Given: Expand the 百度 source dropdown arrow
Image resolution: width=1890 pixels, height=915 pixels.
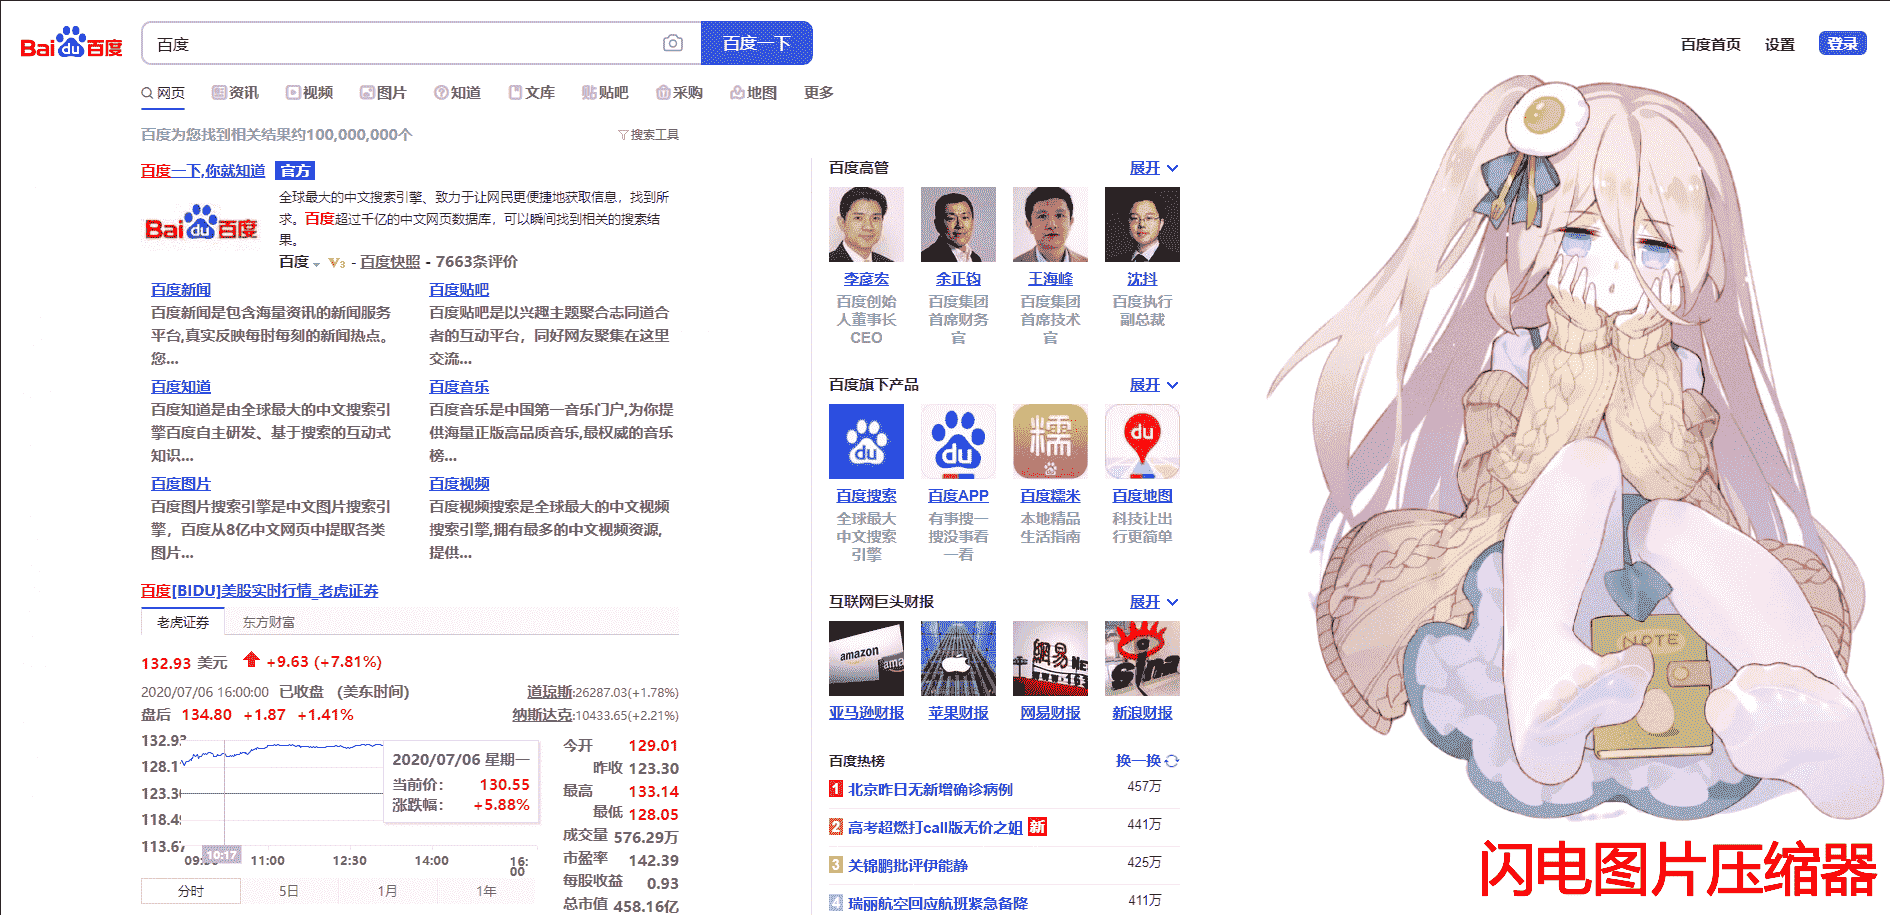Looking at the screenshot, I should pyautogui.click(x=316, y=264).
